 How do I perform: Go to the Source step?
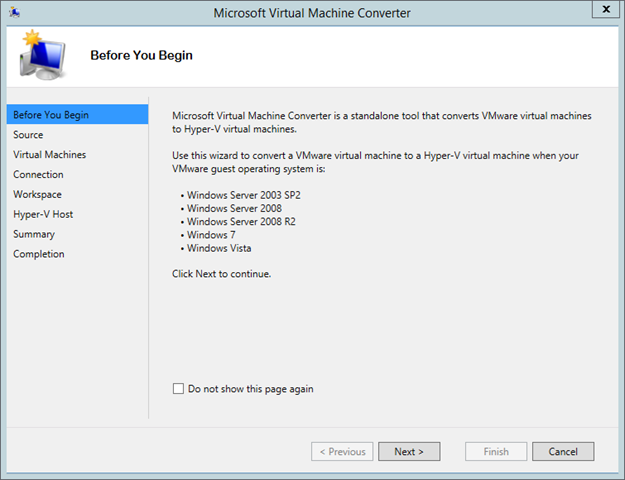pos(28,135)
